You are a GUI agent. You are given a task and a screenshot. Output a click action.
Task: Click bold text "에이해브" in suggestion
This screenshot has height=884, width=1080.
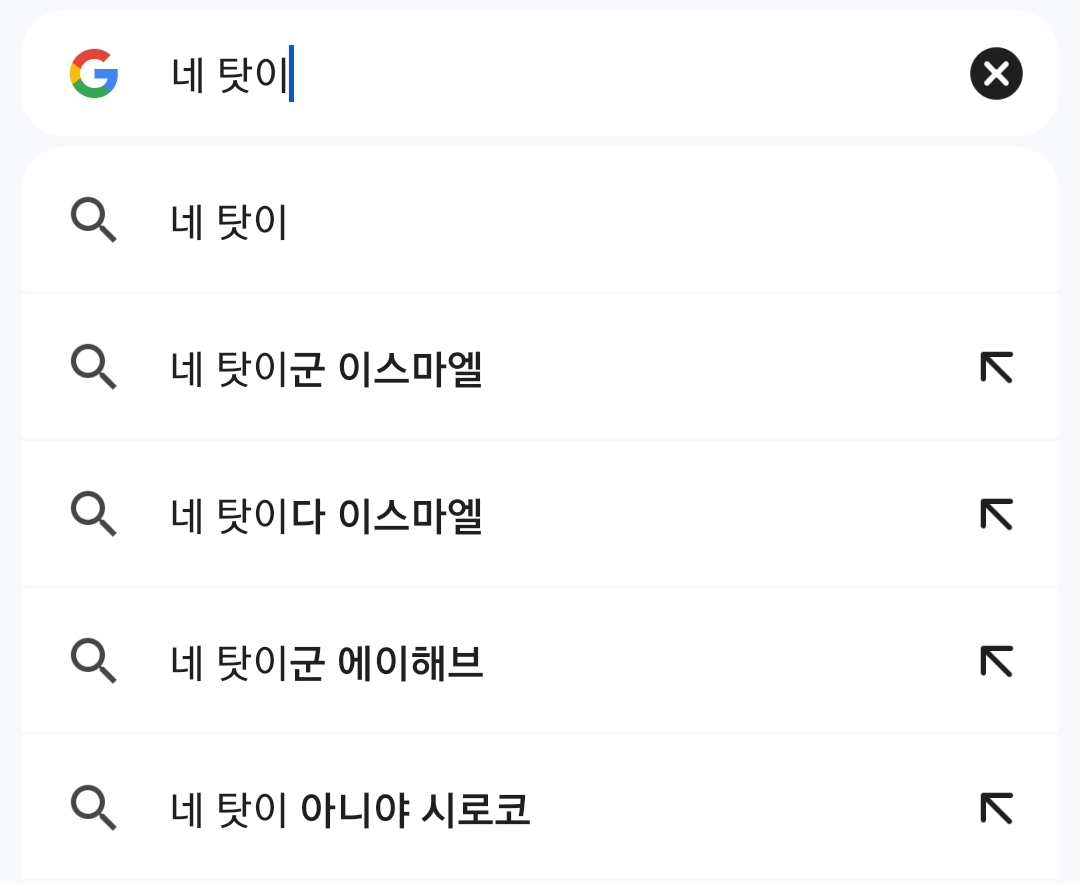(x=411, y=663)
